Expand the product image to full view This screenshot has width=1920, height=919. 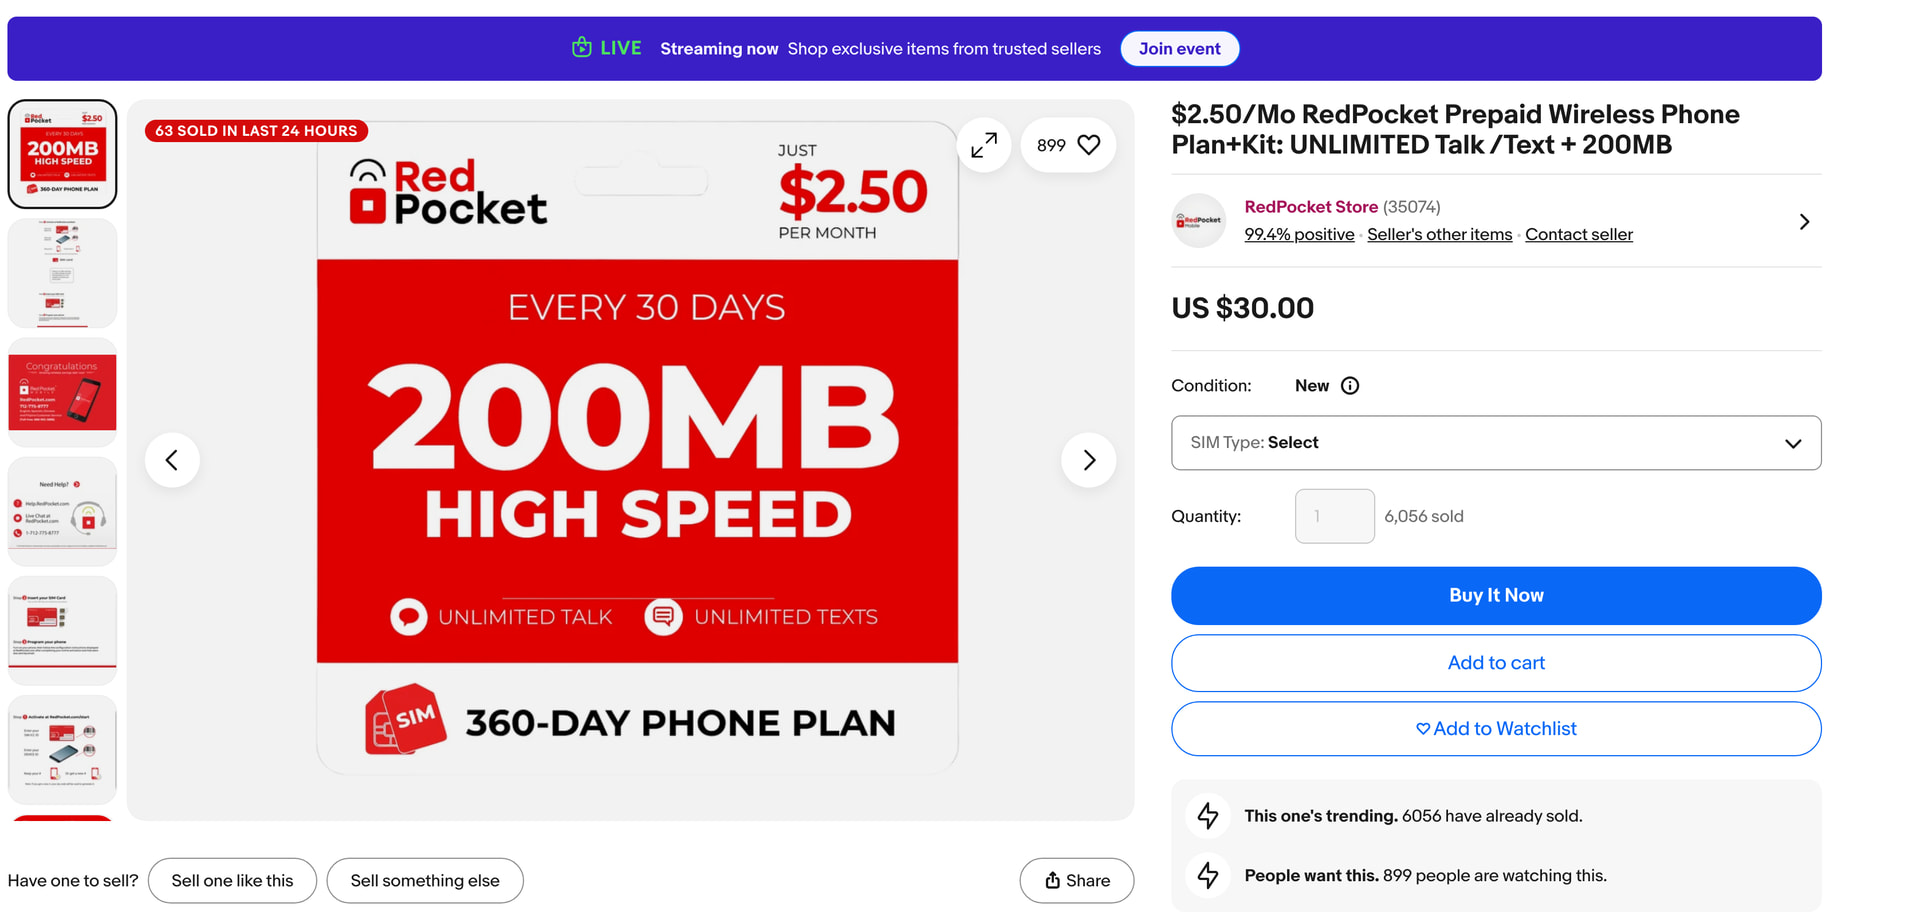[x=984, y=145]
